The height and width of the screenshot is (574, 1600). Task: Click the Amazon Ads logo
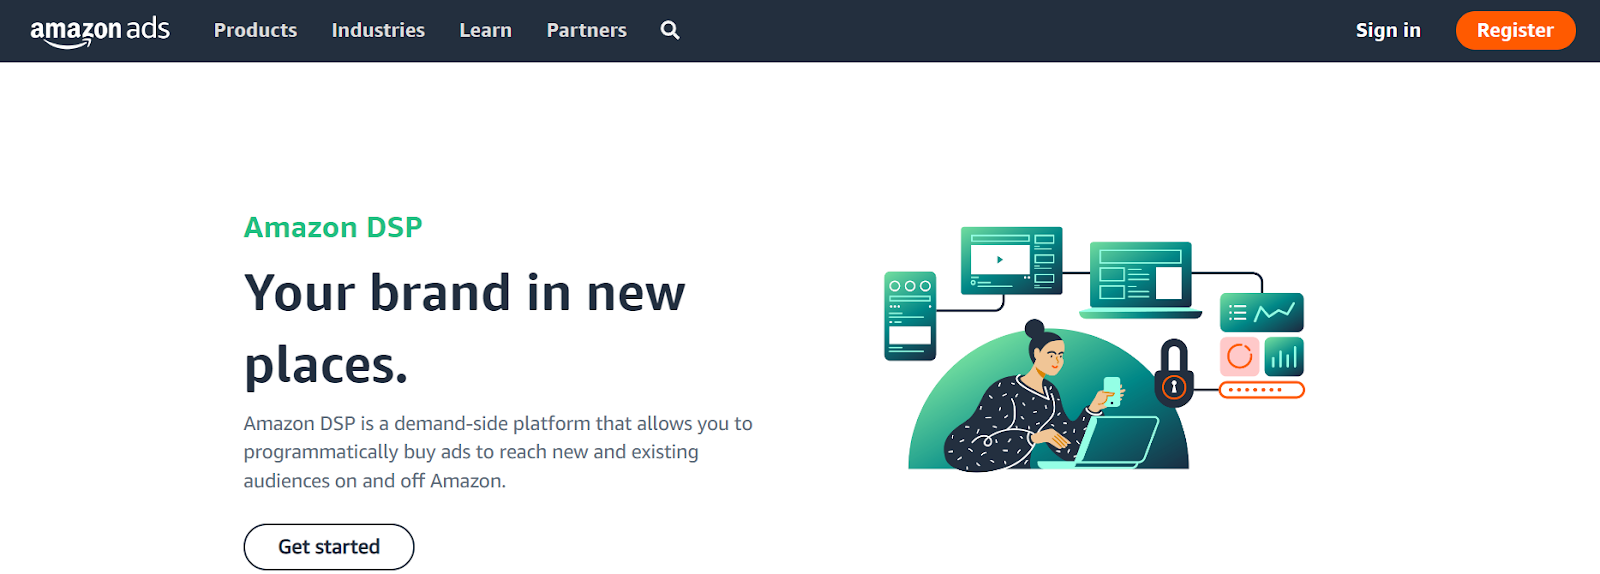100,31
